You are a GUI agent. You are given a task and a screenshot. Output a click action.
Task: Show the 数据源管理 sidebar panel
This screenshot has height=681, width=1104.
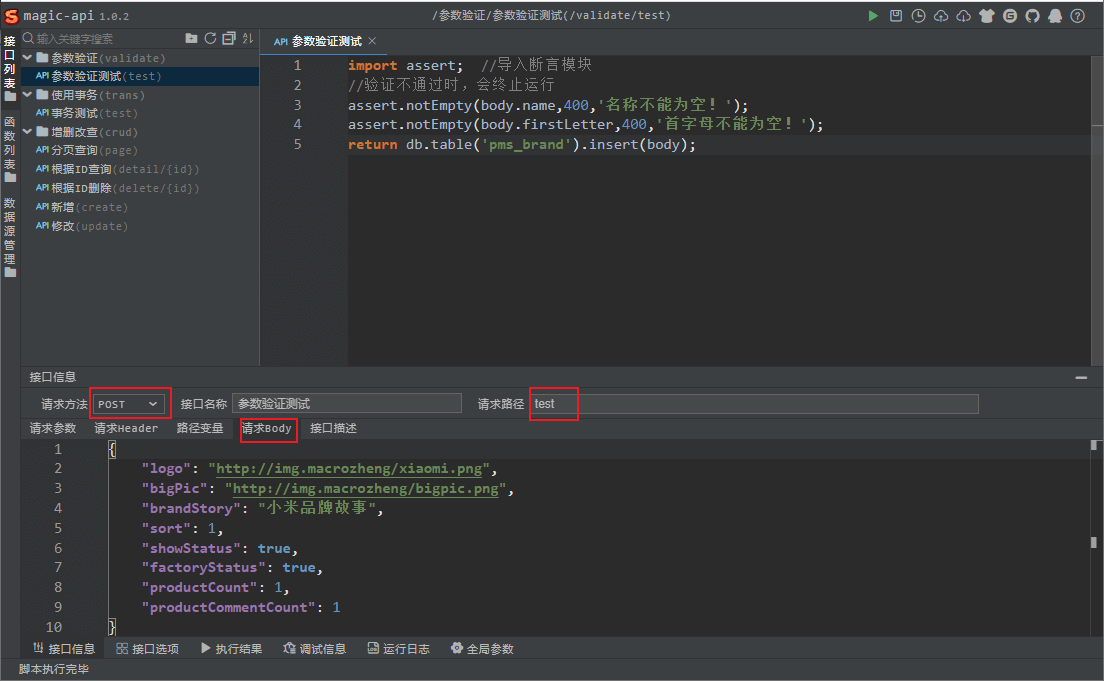[10, 237]
